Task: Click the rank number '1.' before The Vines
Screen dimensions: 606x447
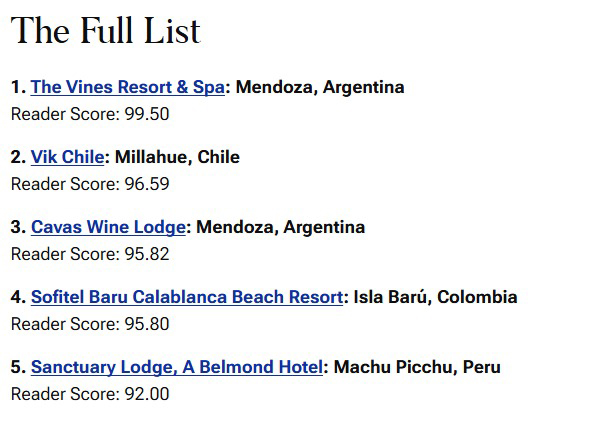Action: click(x=18, y=87)
